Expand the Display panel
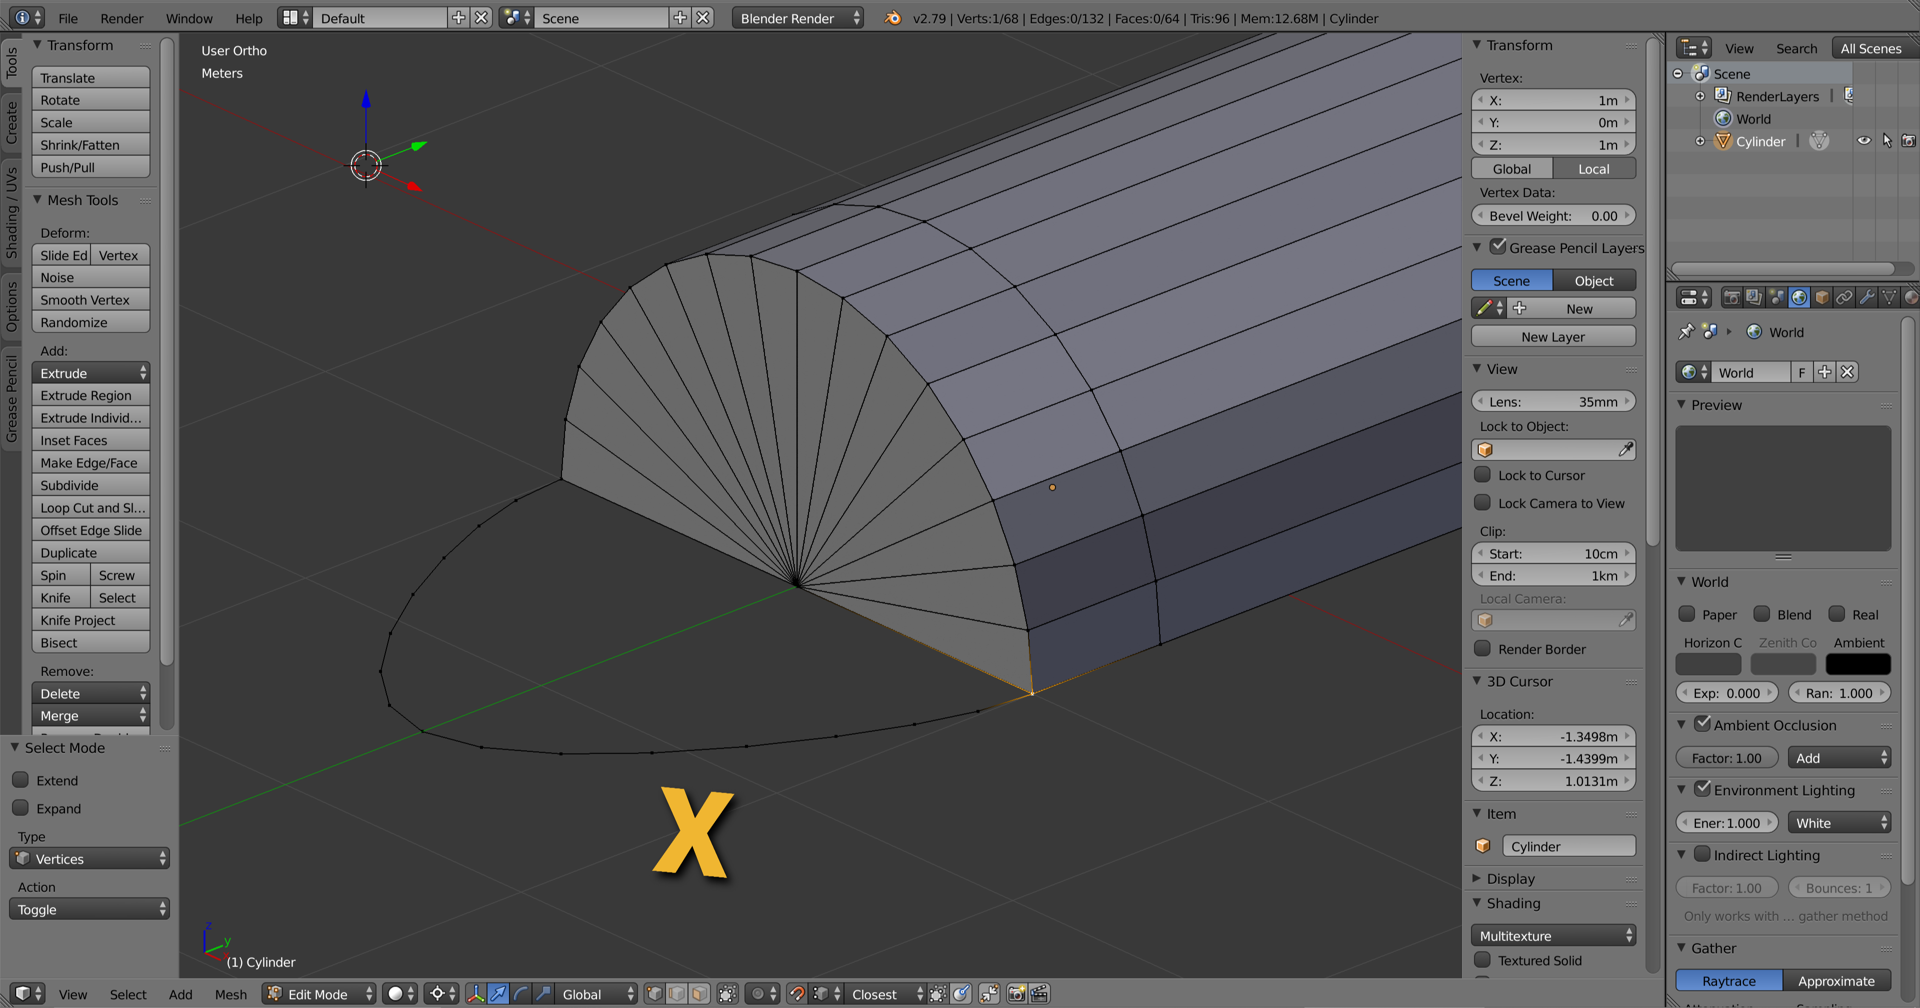1920x1008 pixels. (1510, 879)
